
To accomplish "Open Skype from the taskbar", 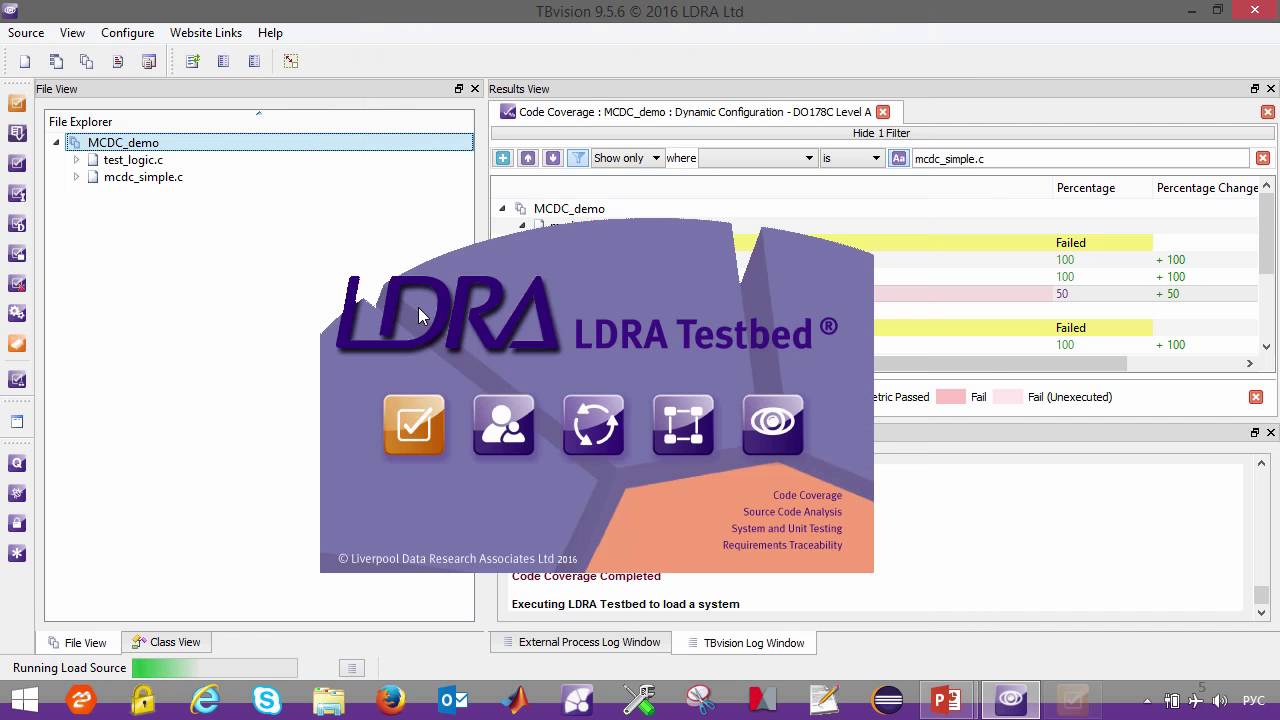I will click(267, 699).
